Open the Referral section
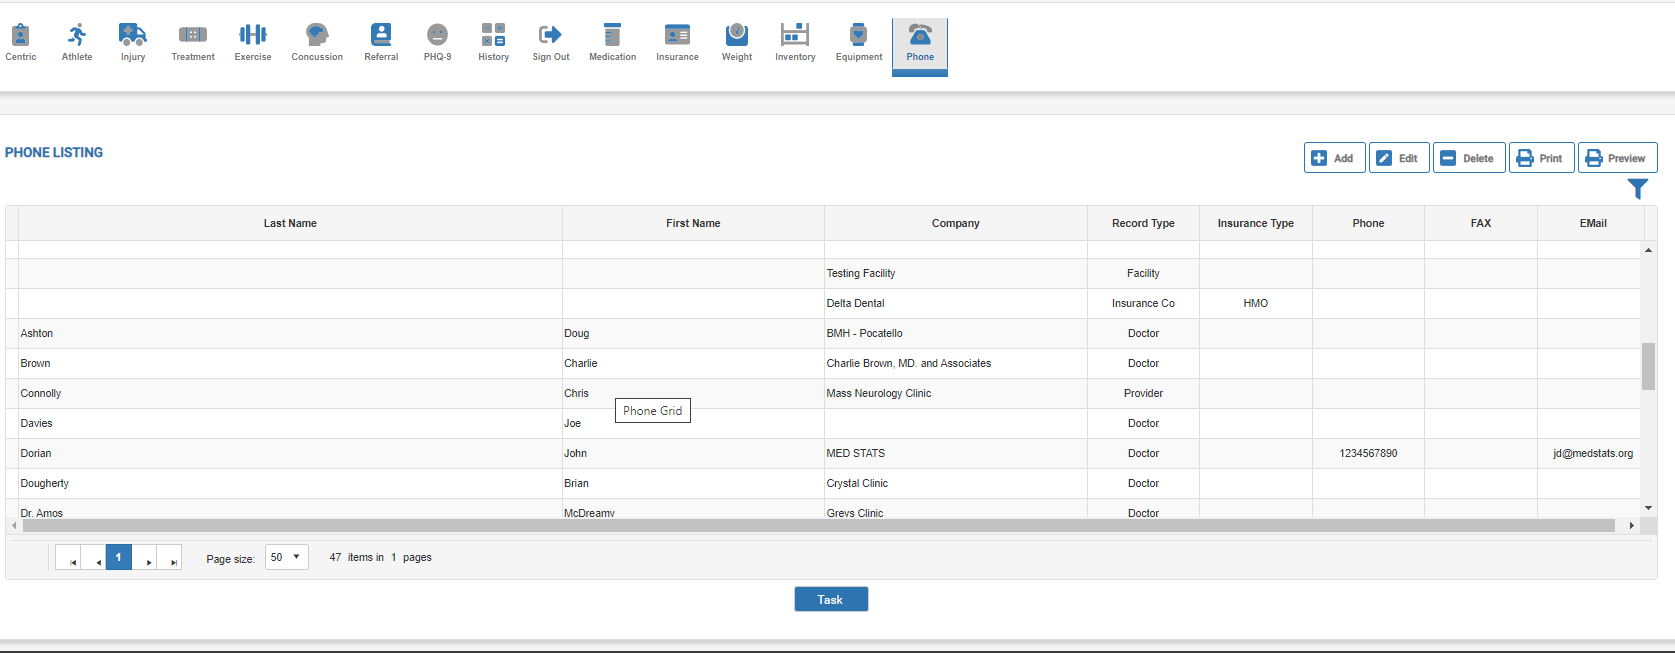The height and width of the screenshot is (653, 1675). coord(381,43)
